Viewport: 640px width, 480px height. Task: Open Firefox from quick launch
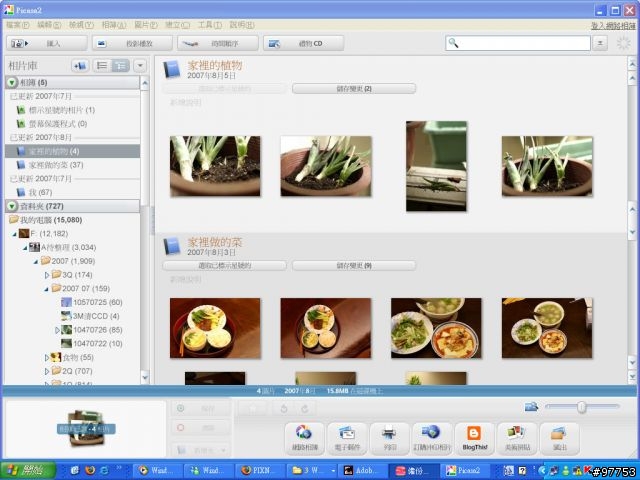pyautogui.click(x=90, y=470)
